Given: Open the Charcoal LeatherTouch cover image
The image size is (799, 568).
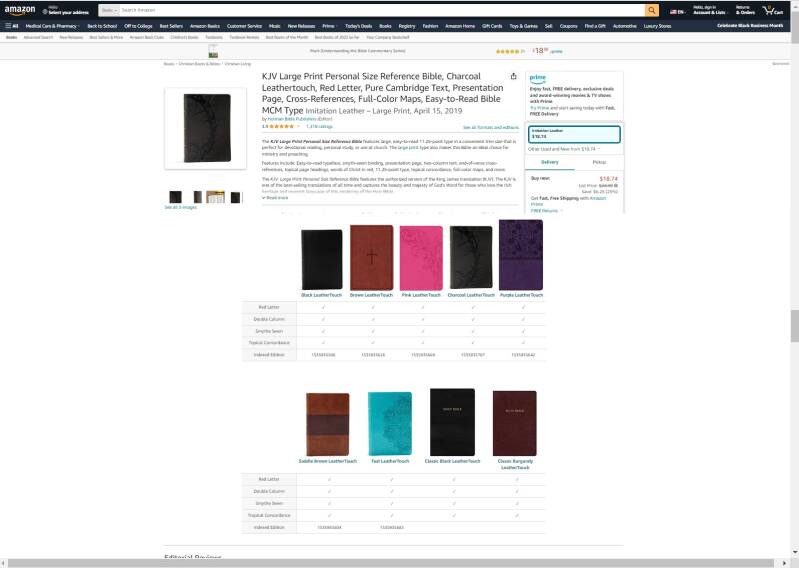Looking at the screenshot, I should click(471, 258).
